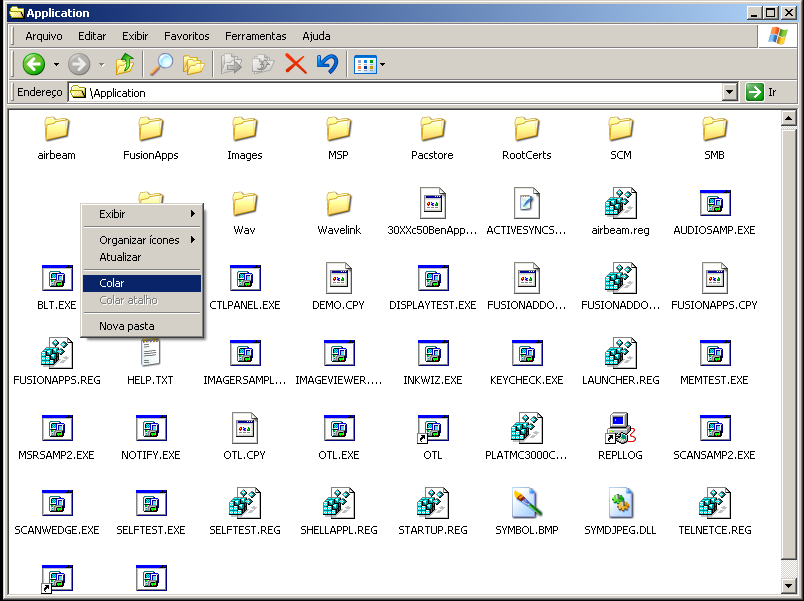Select the LAUNCHER.REG file
The height and width of the screenshot is (601, 804).
click(x=620, y=353)
